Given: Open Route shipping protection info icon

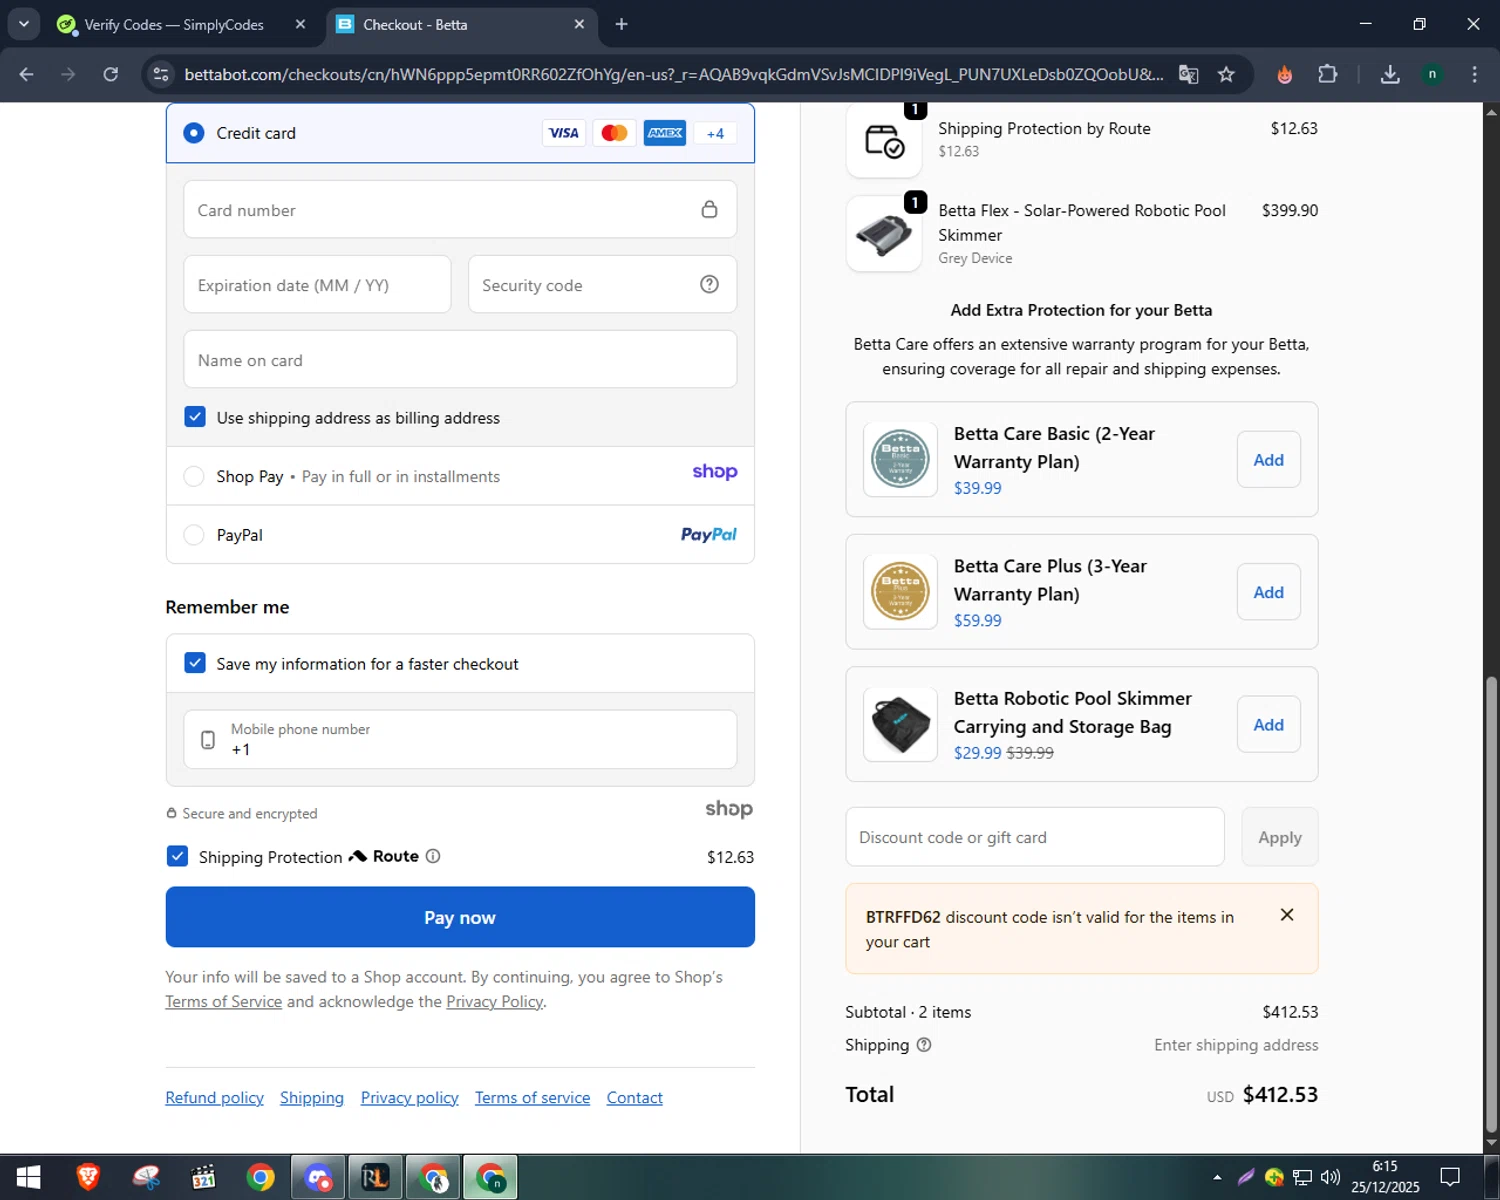Looking at the screenshot, I should (x=433, y=856).
